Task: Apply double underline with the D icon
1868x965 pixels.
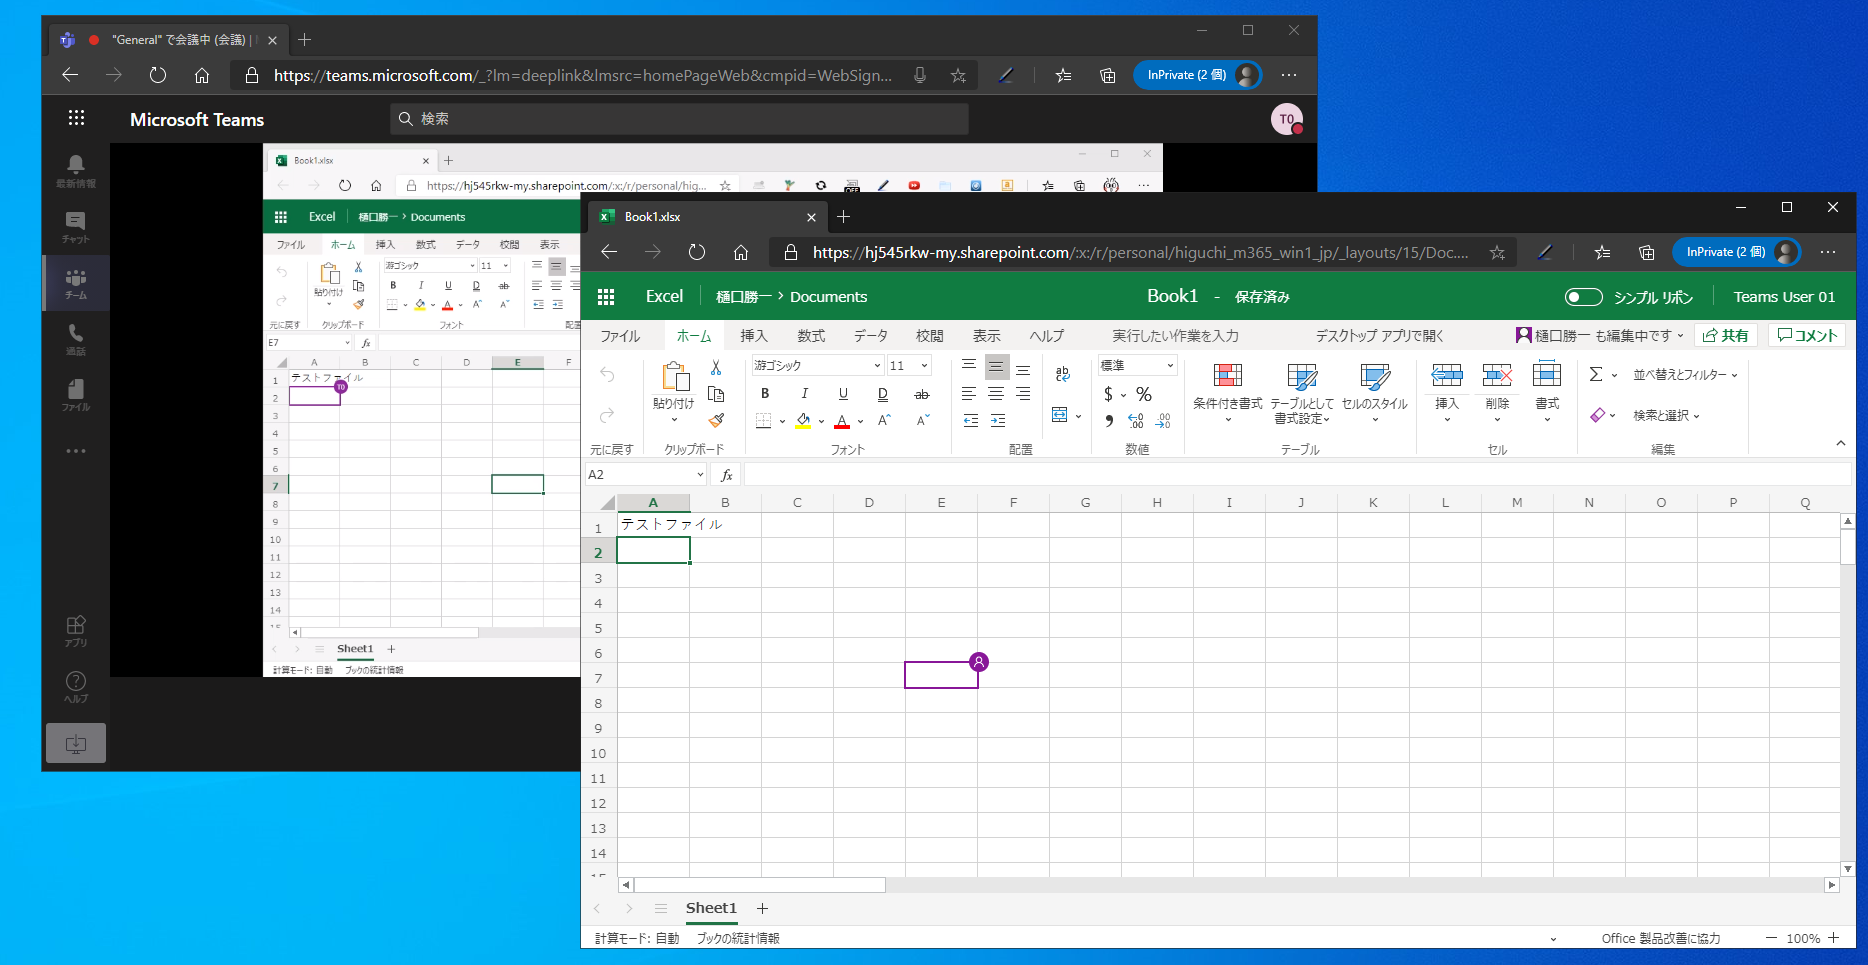Action: coord(882,394)
